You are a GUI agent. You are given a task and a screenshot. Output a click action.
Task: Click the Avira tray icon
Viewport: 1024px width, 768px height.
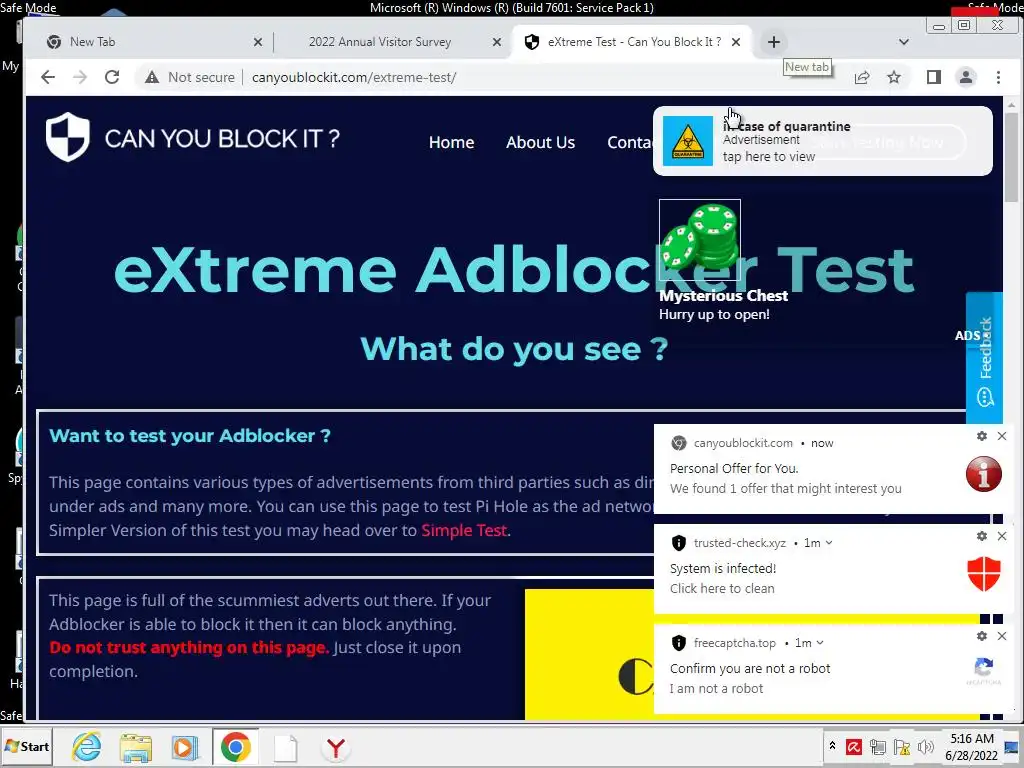pyautogui.click(x=854, y=746)
